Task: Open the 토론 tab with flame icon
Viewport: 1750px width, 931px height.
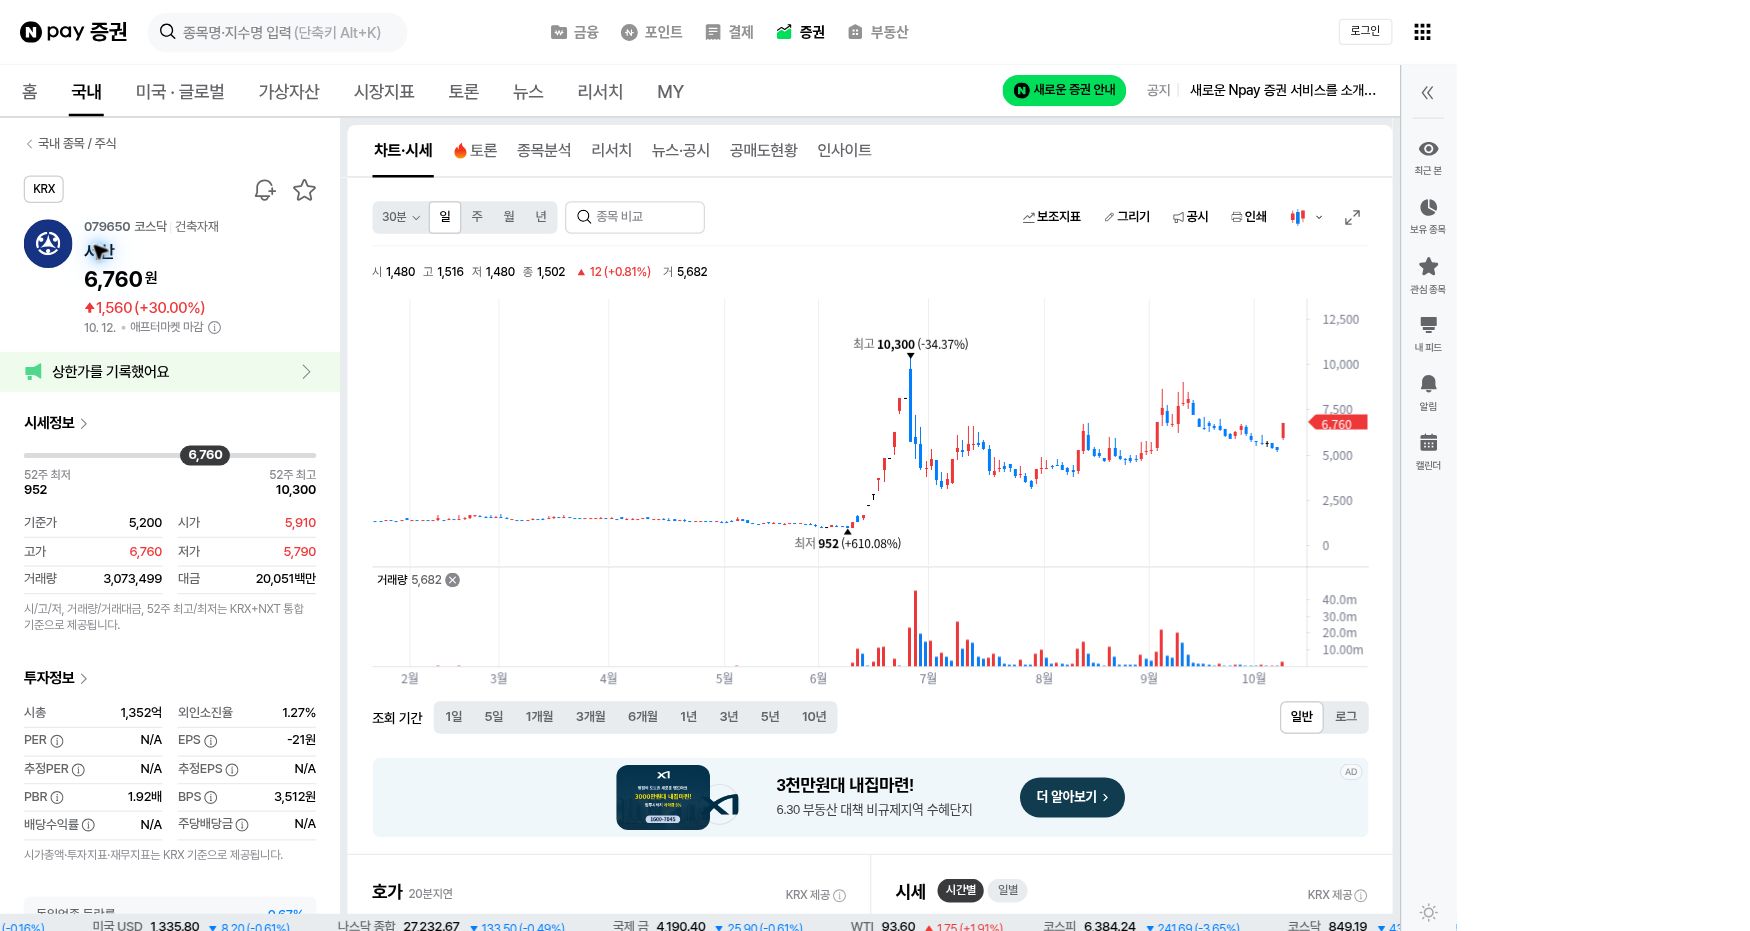Action: [x=475, y=150]
